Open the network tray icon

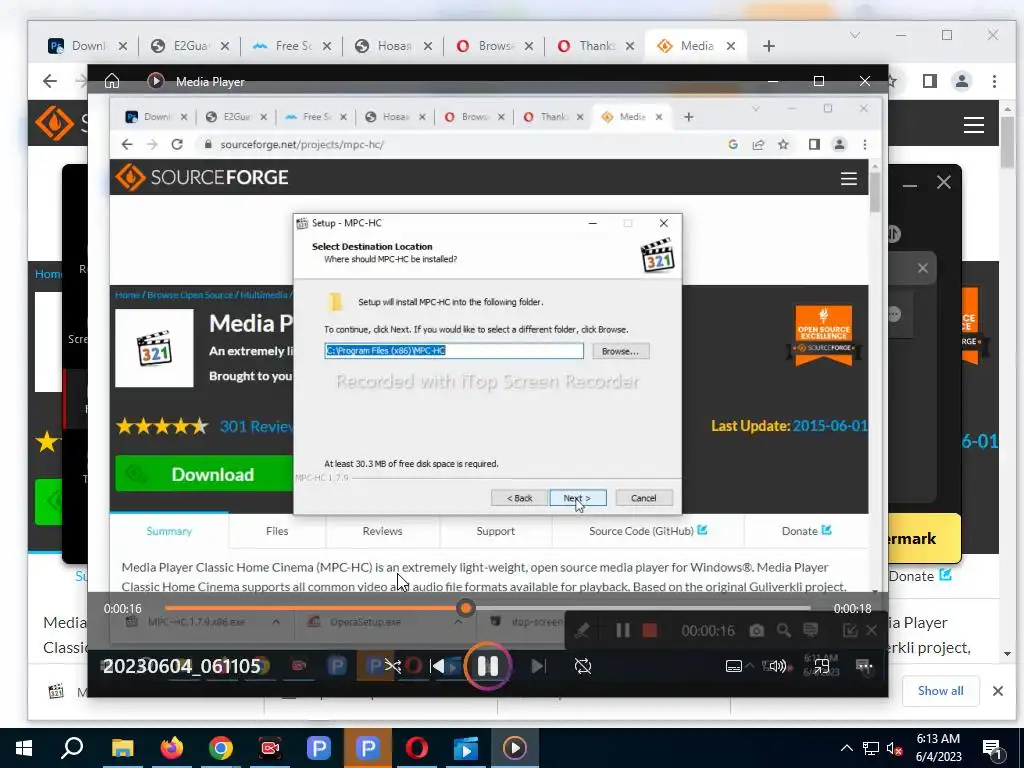871,748
